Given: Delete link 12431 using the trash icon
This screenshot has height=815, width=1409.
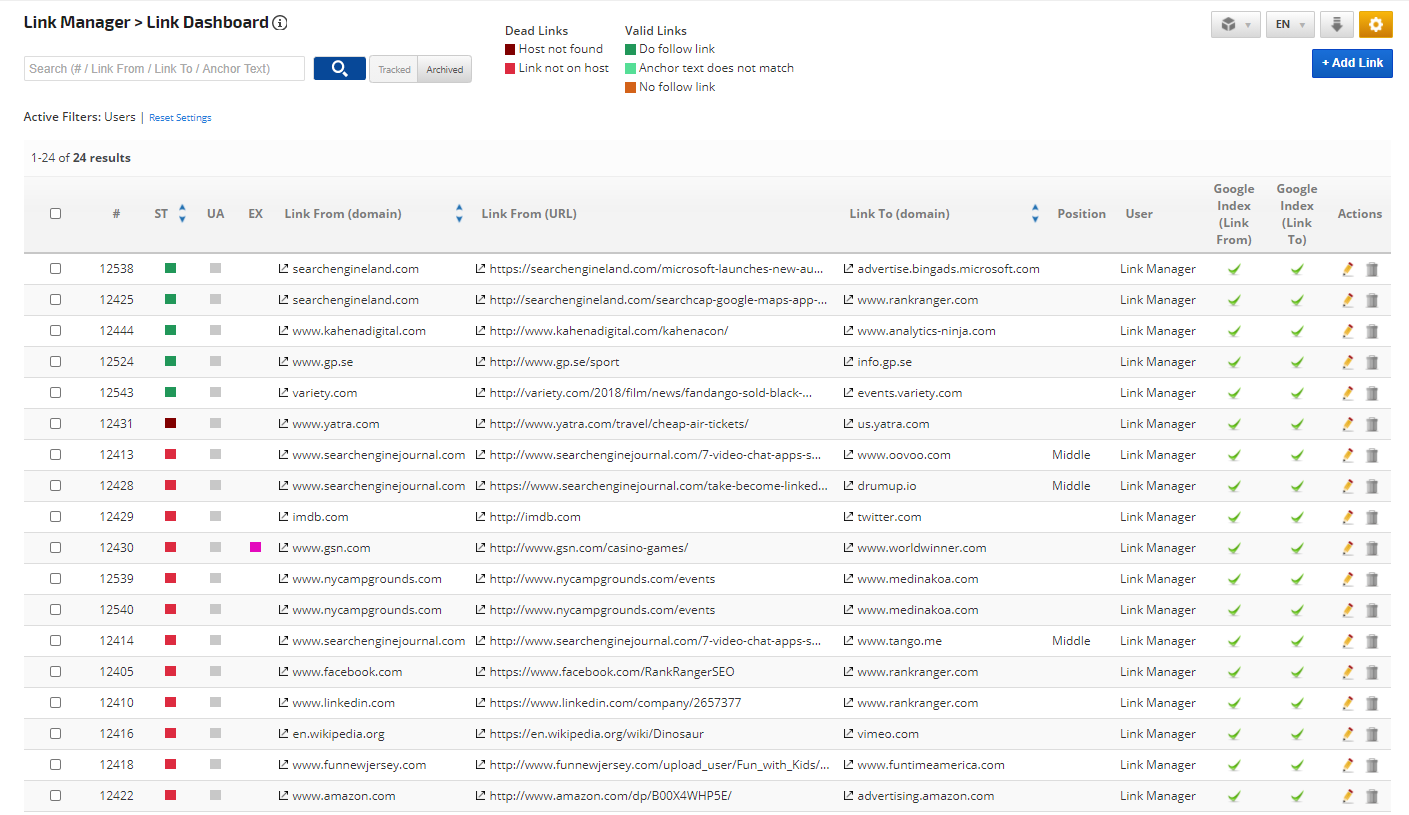Looking at the screenshot, I should (1372, 424).
